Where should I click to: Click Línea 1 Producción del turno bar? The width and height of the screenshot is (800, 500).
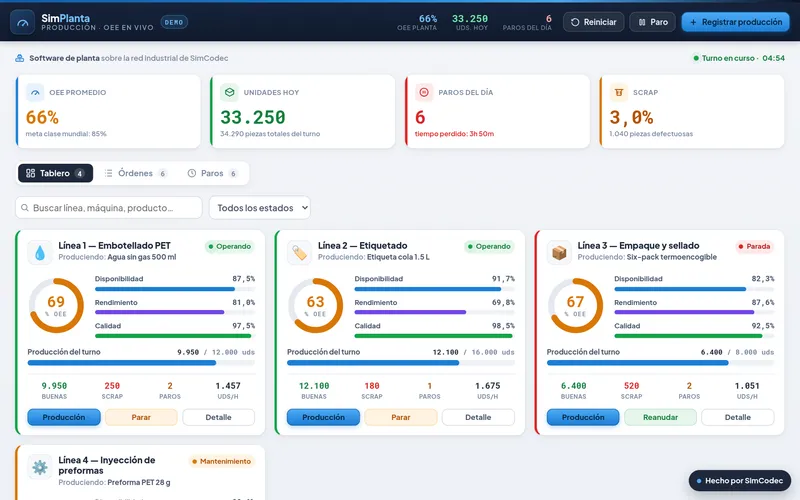pyautogui.click(x=141, y=363)
